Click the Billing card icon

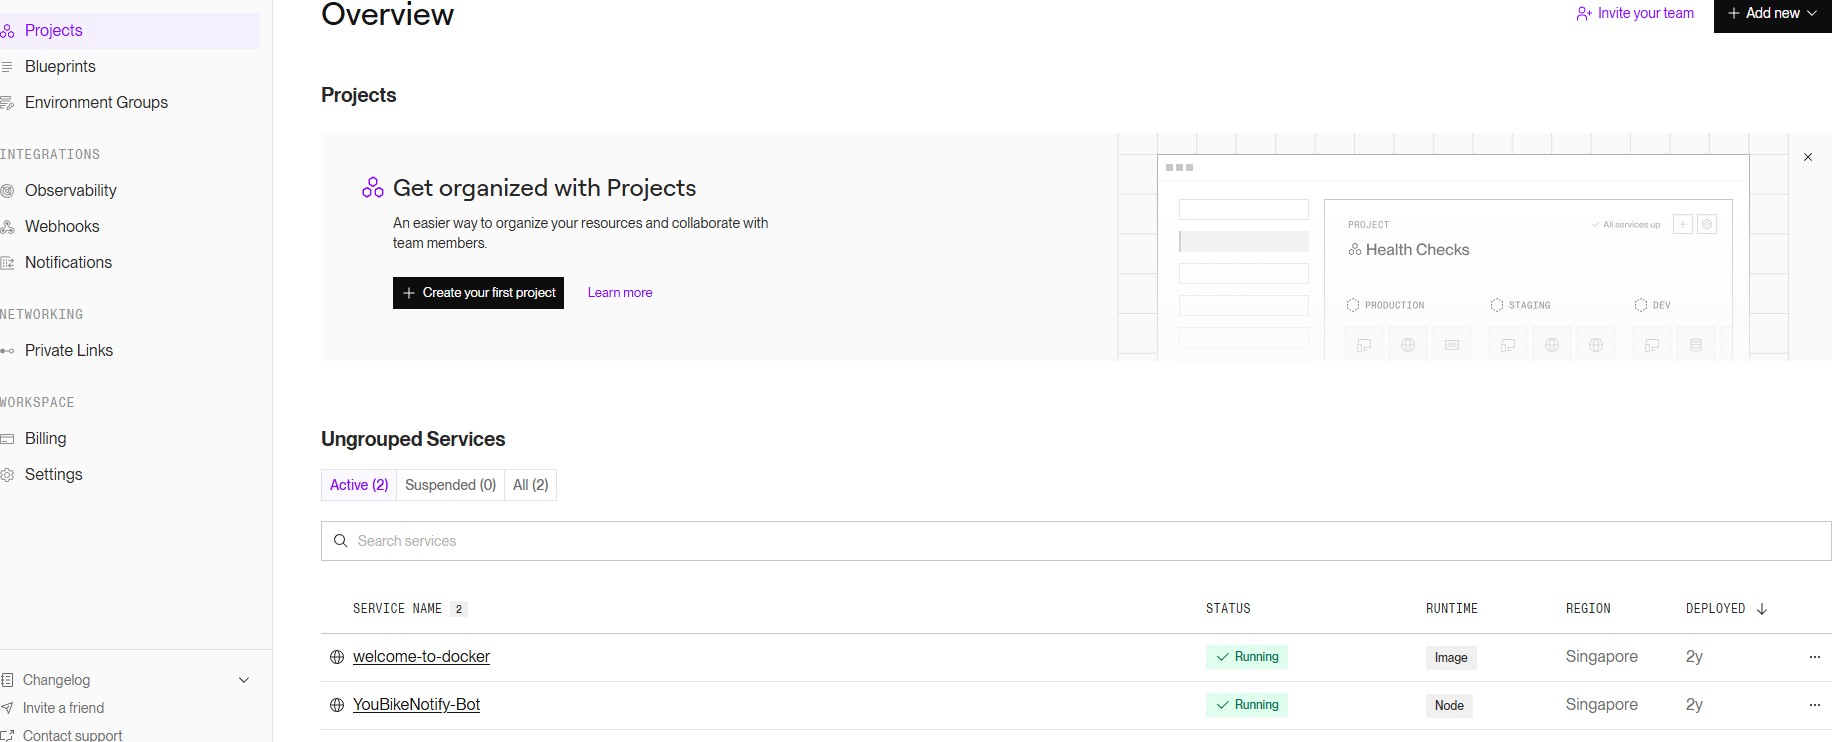pos(8,439)
